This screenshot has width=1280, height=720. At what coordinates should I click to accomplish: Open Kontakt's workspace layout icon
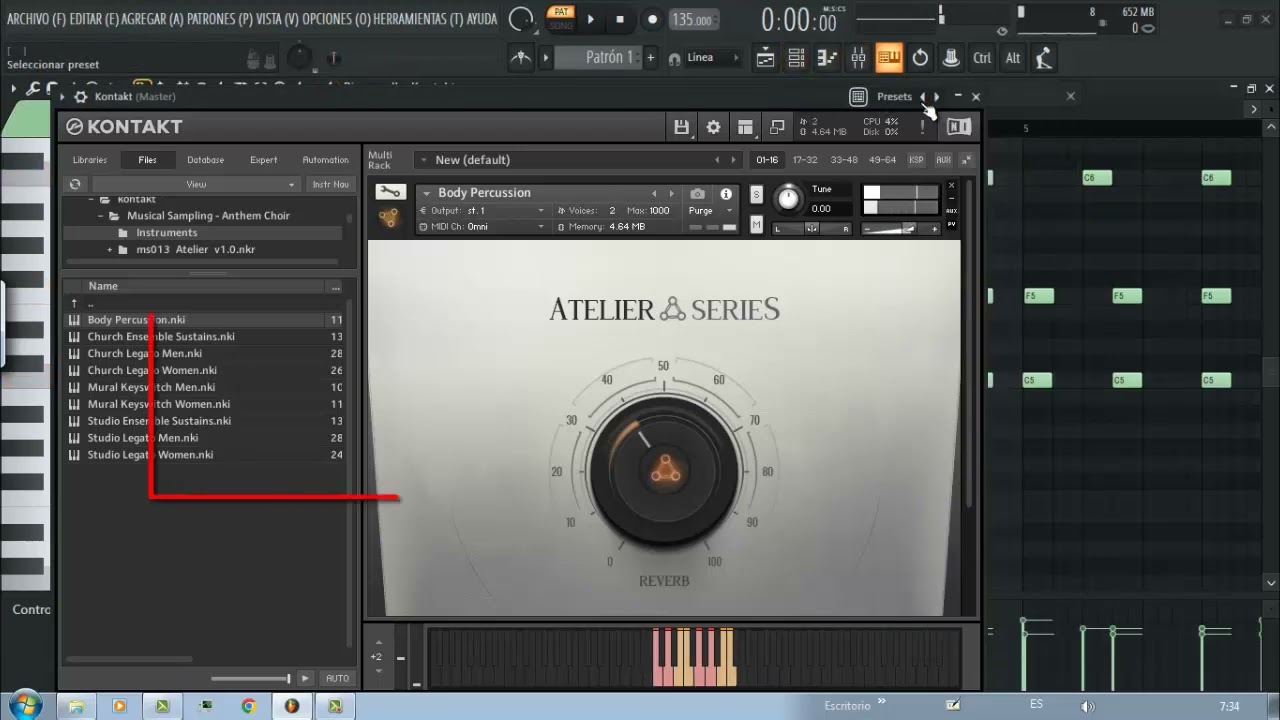(x=745, y=127)
